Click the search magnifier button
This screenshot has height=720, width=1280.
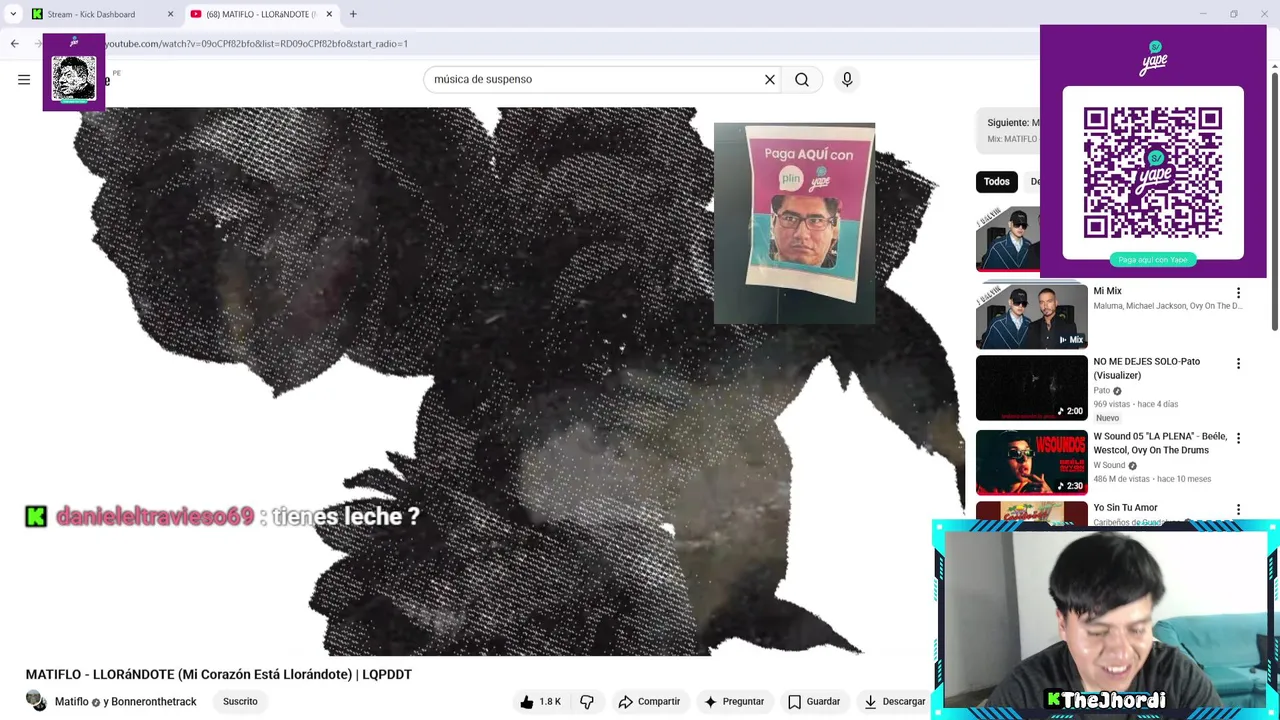click(802, 79)
